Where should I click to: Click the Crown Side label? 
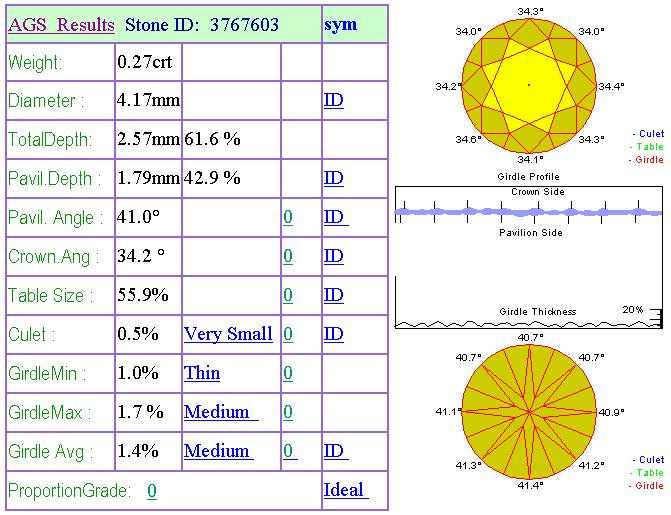pyautogui.click(x=537, y=192)
